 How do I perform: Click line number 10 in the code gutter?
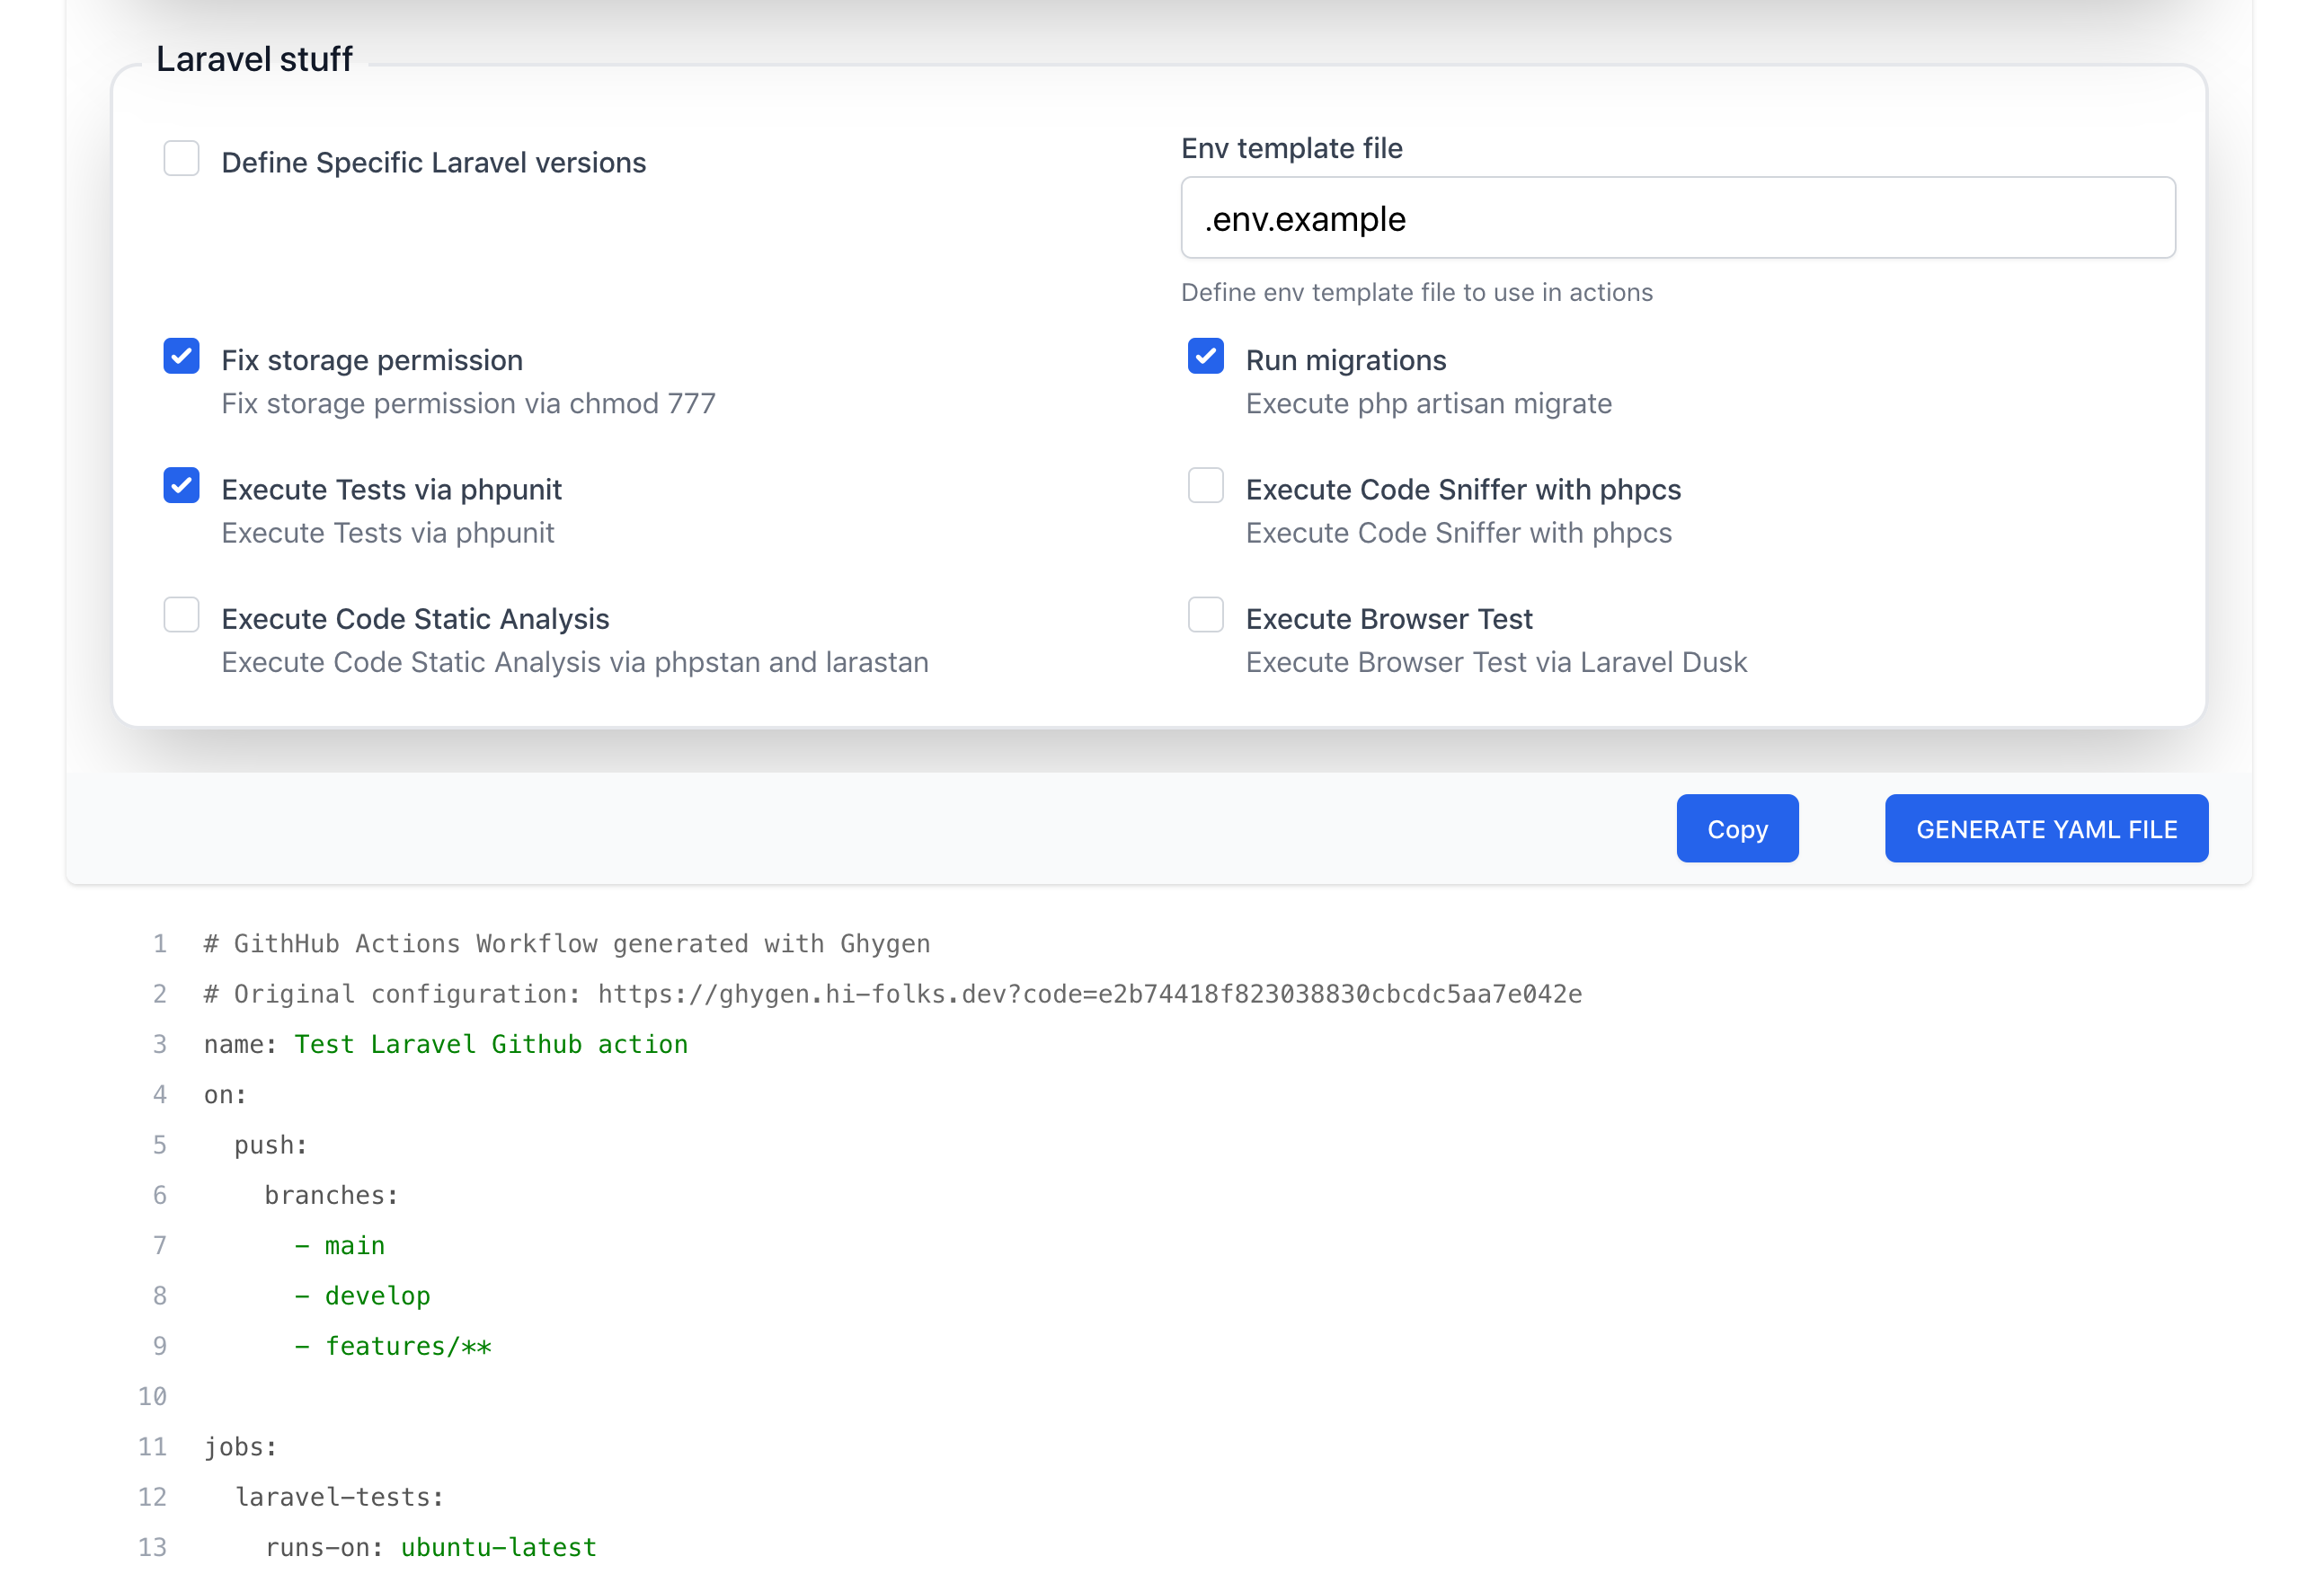click(x=152, y=1396)
